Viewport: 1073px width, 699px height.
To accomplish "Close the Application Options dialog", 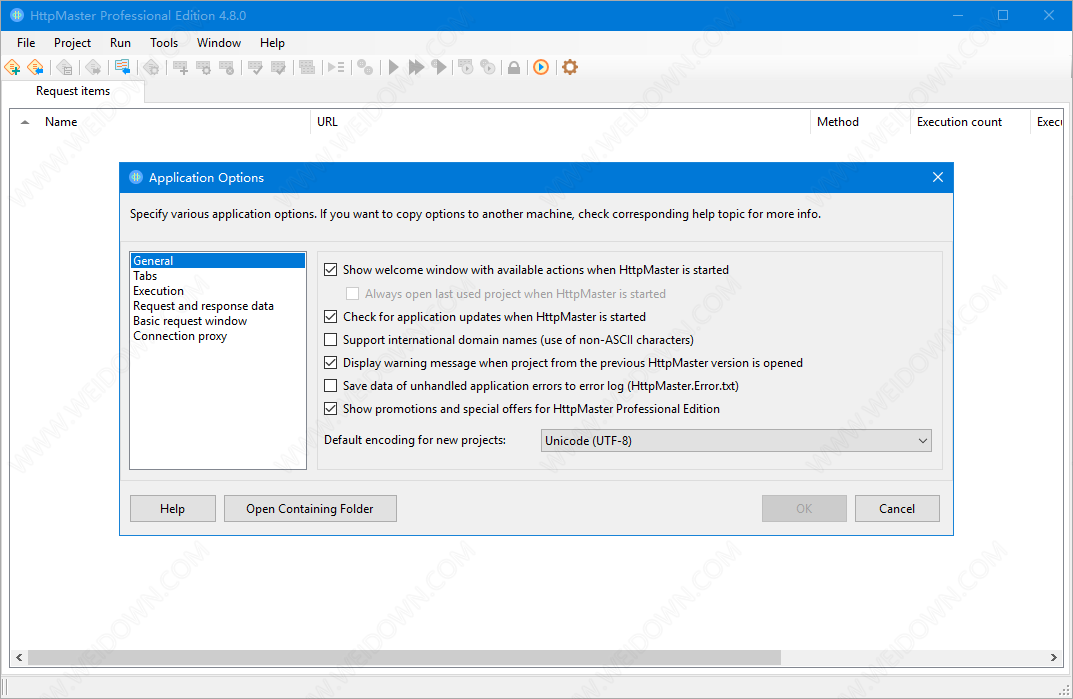I will (938, 177).
